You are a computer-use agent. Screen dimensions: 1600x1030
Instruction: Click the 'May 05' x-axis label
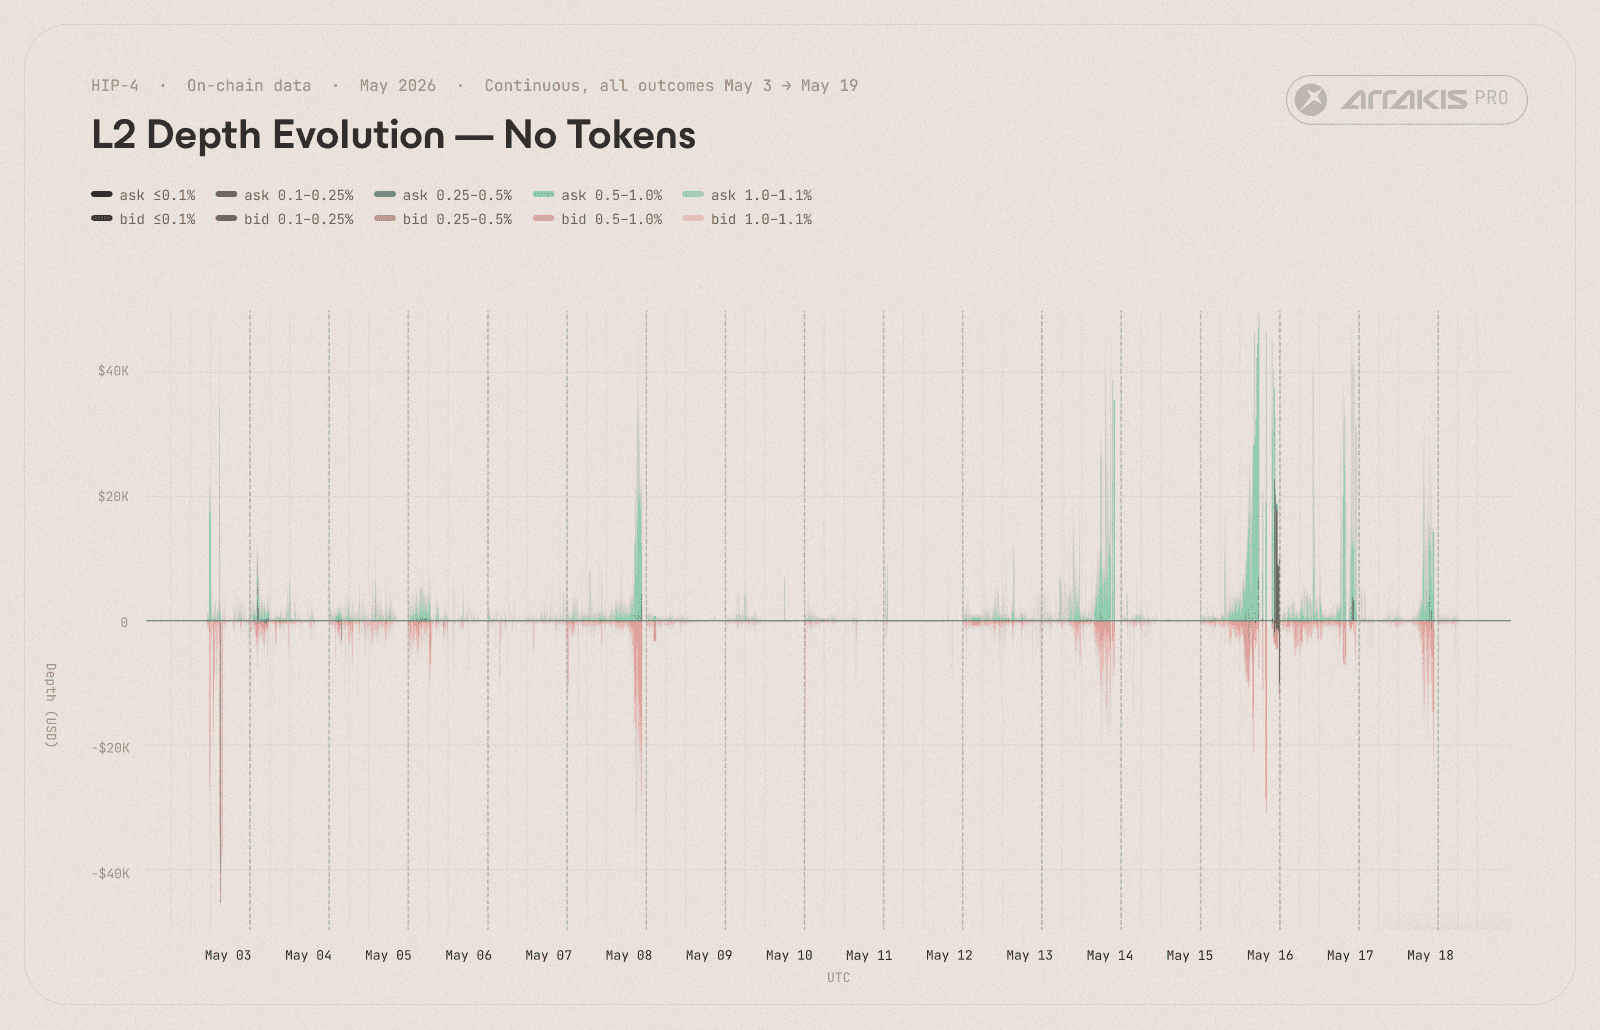point(388,955)
